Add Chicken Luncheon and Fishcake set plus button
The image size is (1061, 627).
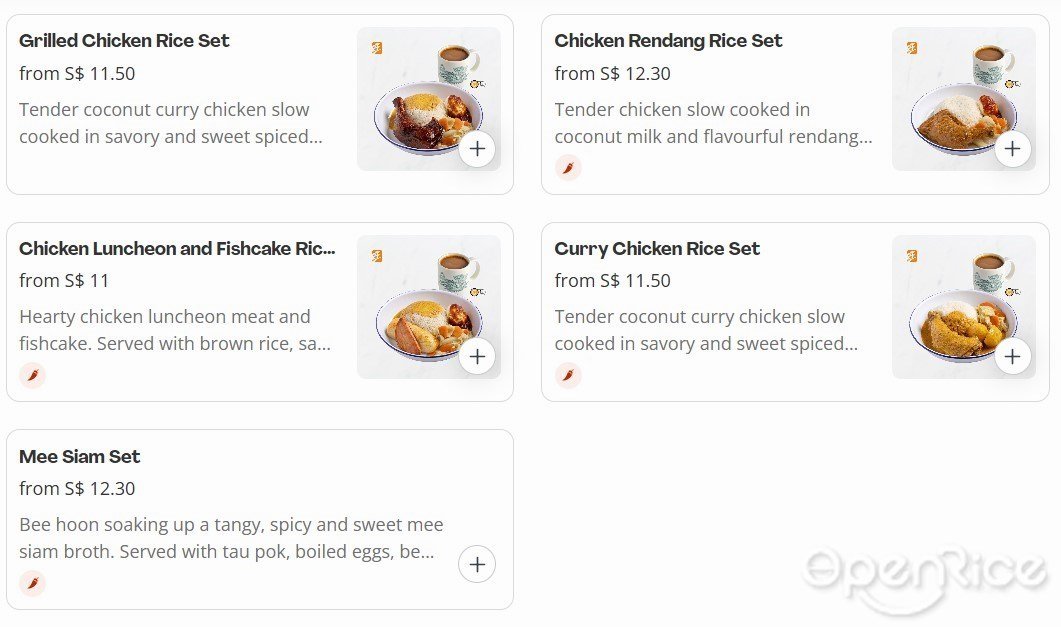[477, 356]
